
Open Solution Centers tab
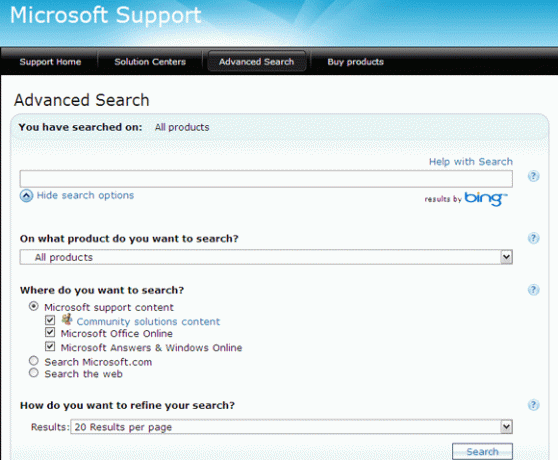(150, 62)
